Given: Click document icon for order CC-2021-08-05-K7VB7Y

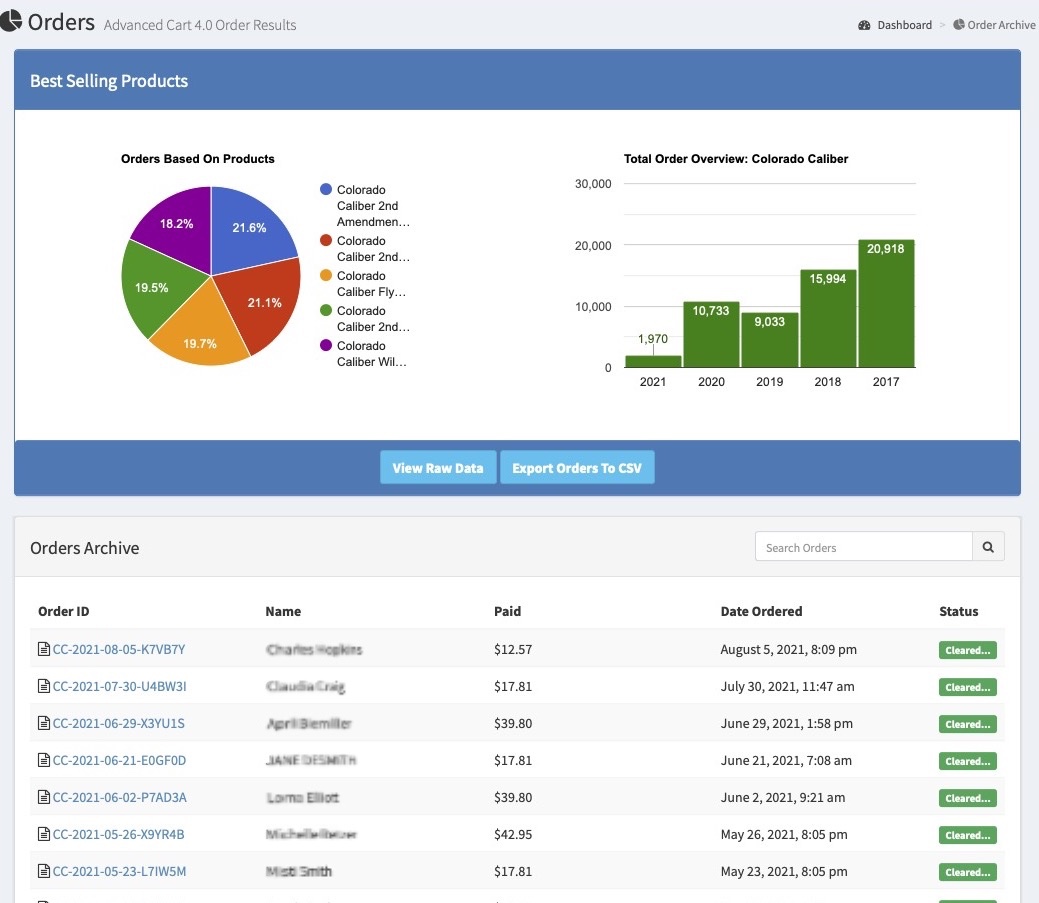Looking at the screenshot, I should point(44,649).
